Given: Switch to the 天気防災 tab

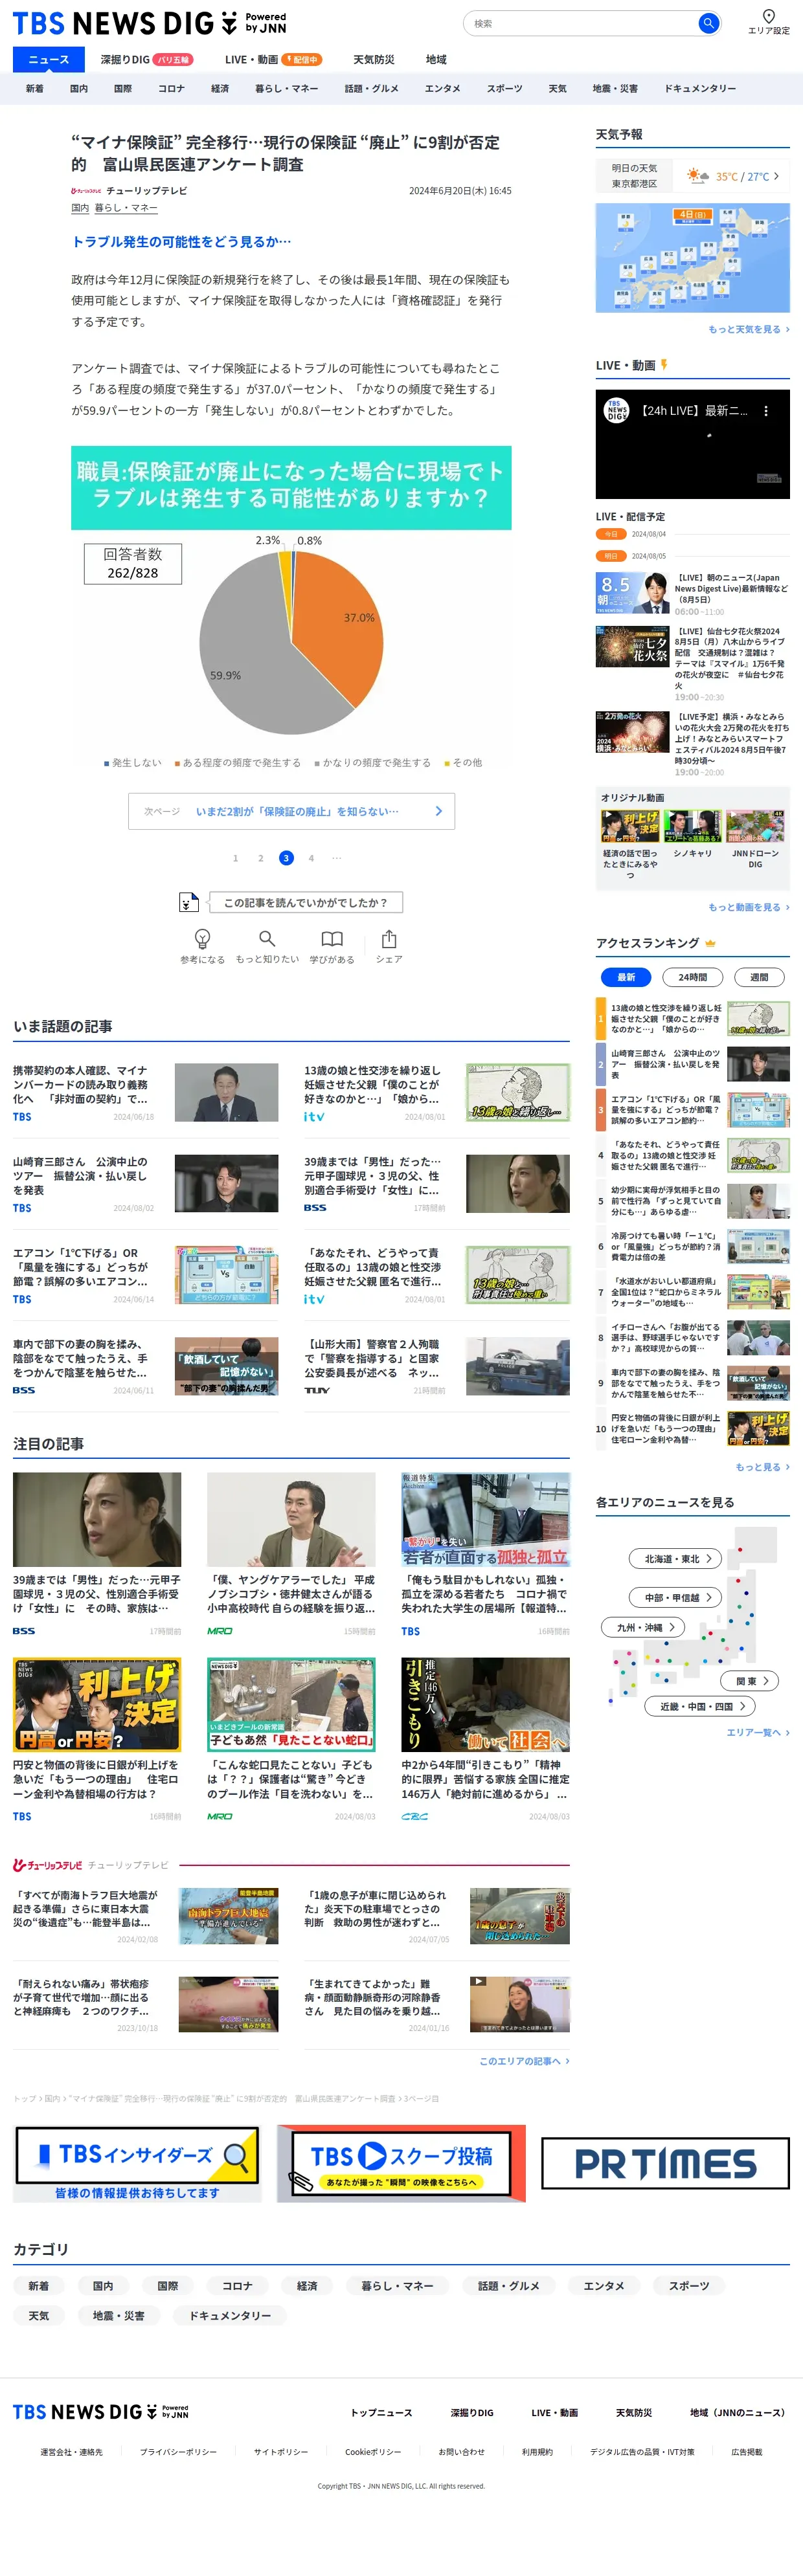Looking at the screenshot, I should (x=373, y=60).
